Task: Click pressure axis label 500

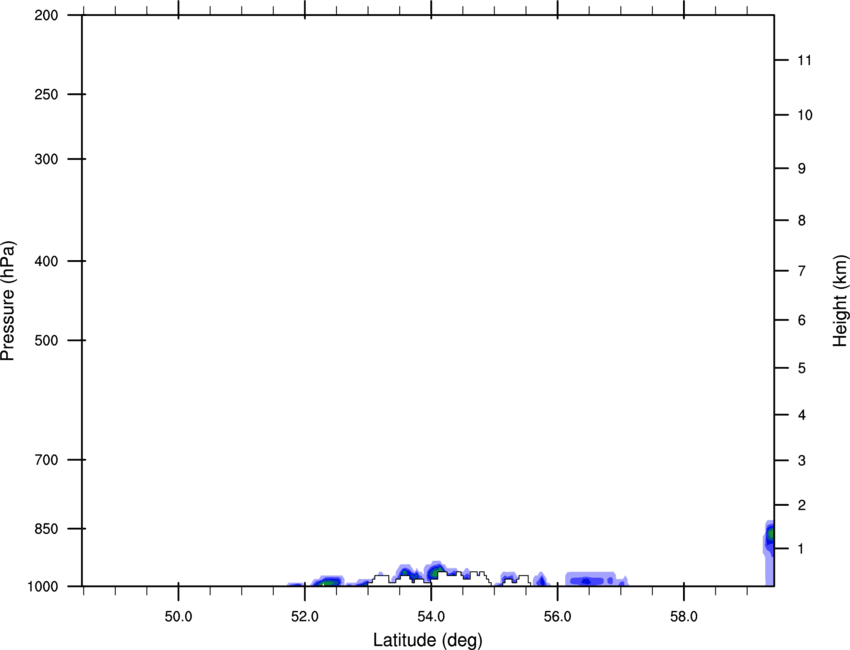Action: [x=46, y=340]
